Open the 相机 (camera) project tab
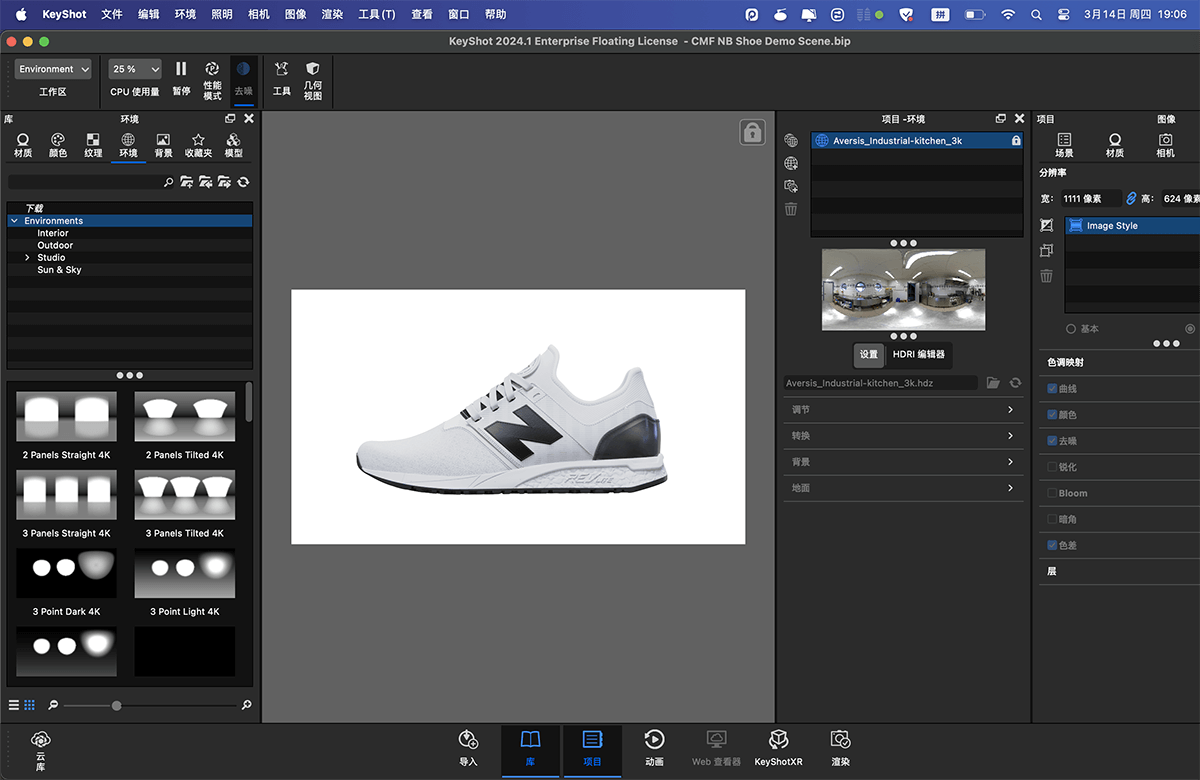1200x780 pixels. [1165, 146]
